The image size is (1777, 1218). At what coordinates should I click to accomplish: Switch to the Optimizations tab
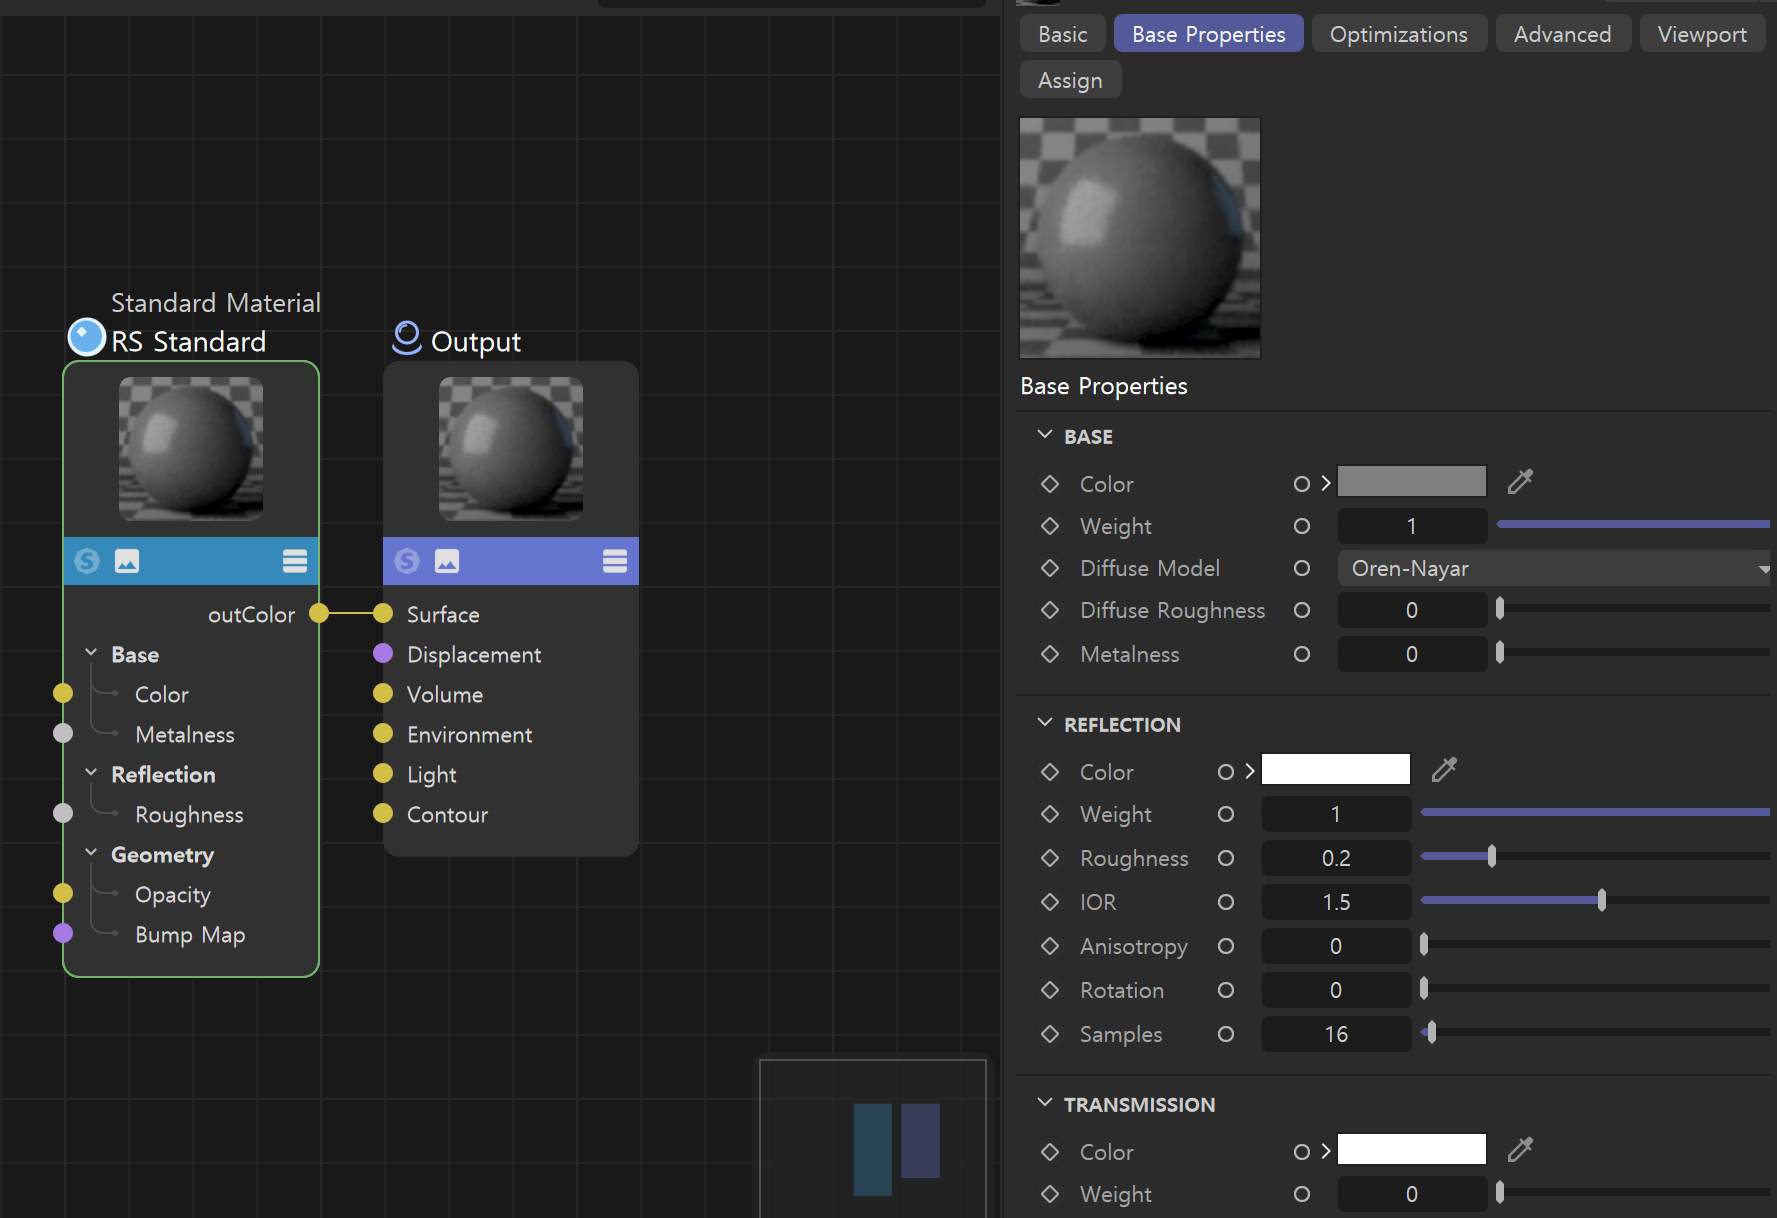1398,34
